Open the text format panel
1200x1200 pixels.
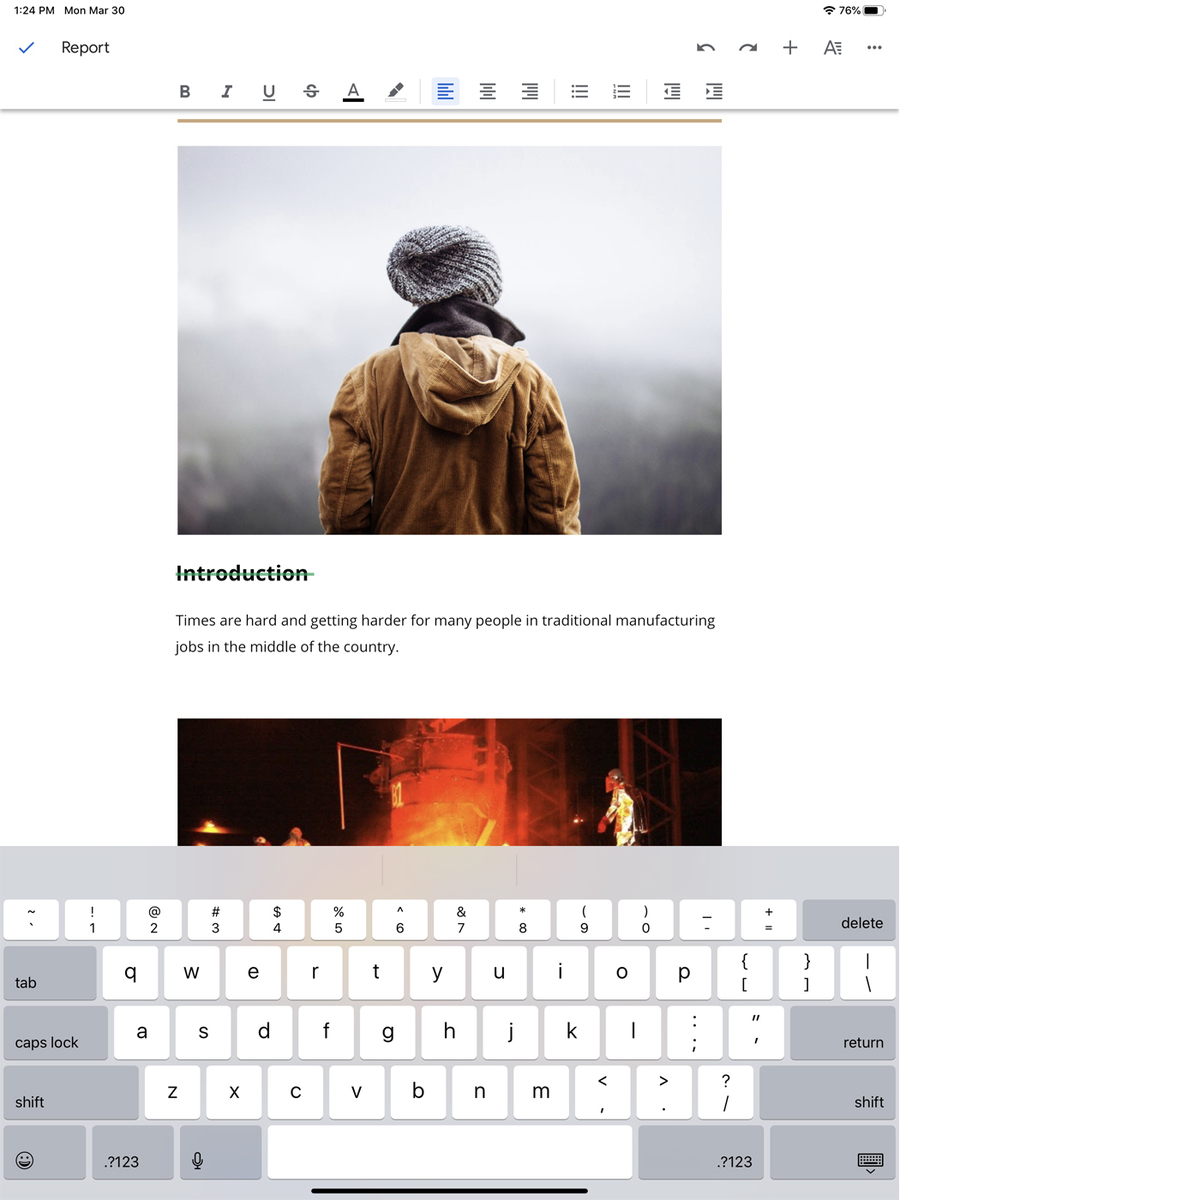[832, 47]
